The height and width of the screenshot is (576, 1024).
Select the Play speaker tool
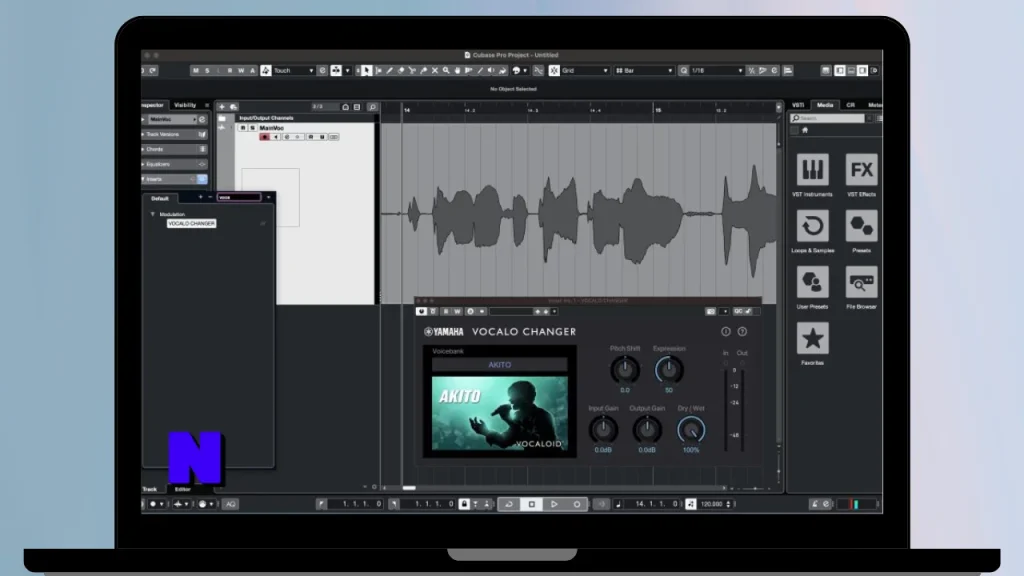[x=491, y=71]
